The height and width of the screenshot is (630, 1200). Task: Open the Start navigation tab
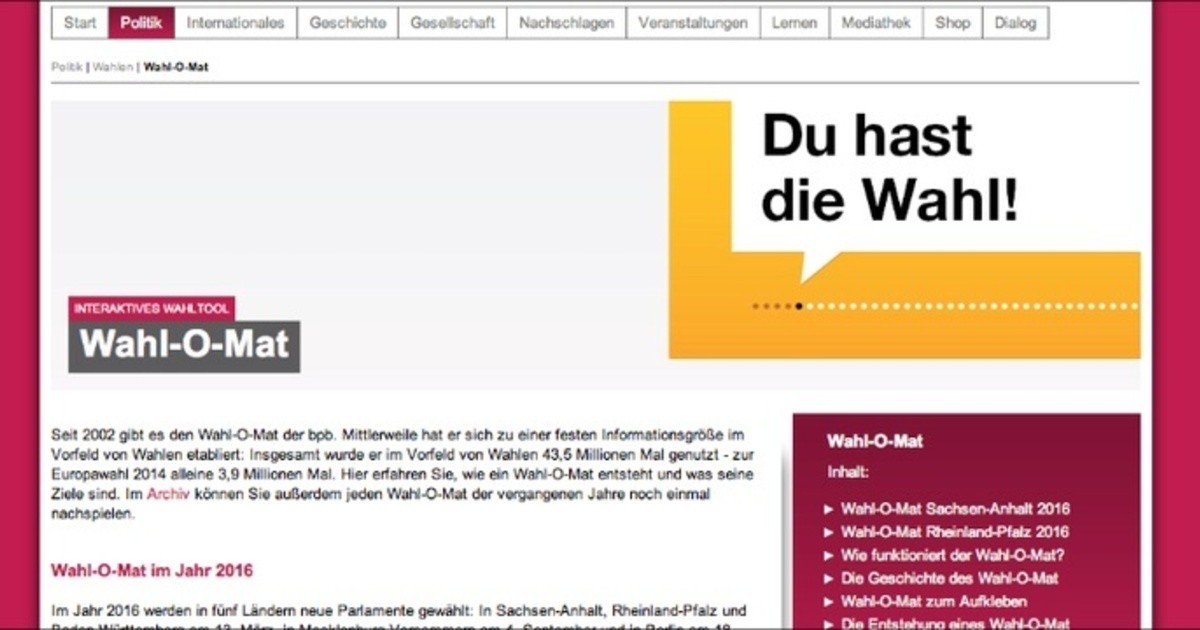click(x=80, y=23)
